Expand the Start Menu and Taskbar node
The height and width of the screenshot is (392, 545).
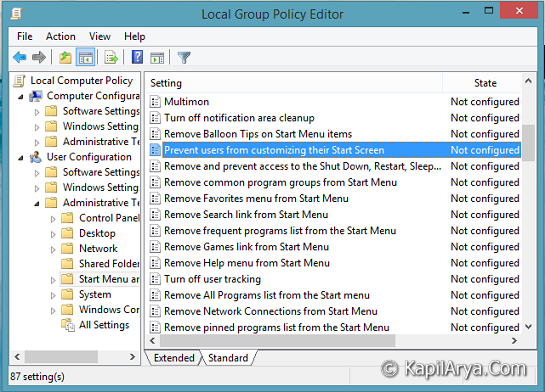(x=53, y=280)
